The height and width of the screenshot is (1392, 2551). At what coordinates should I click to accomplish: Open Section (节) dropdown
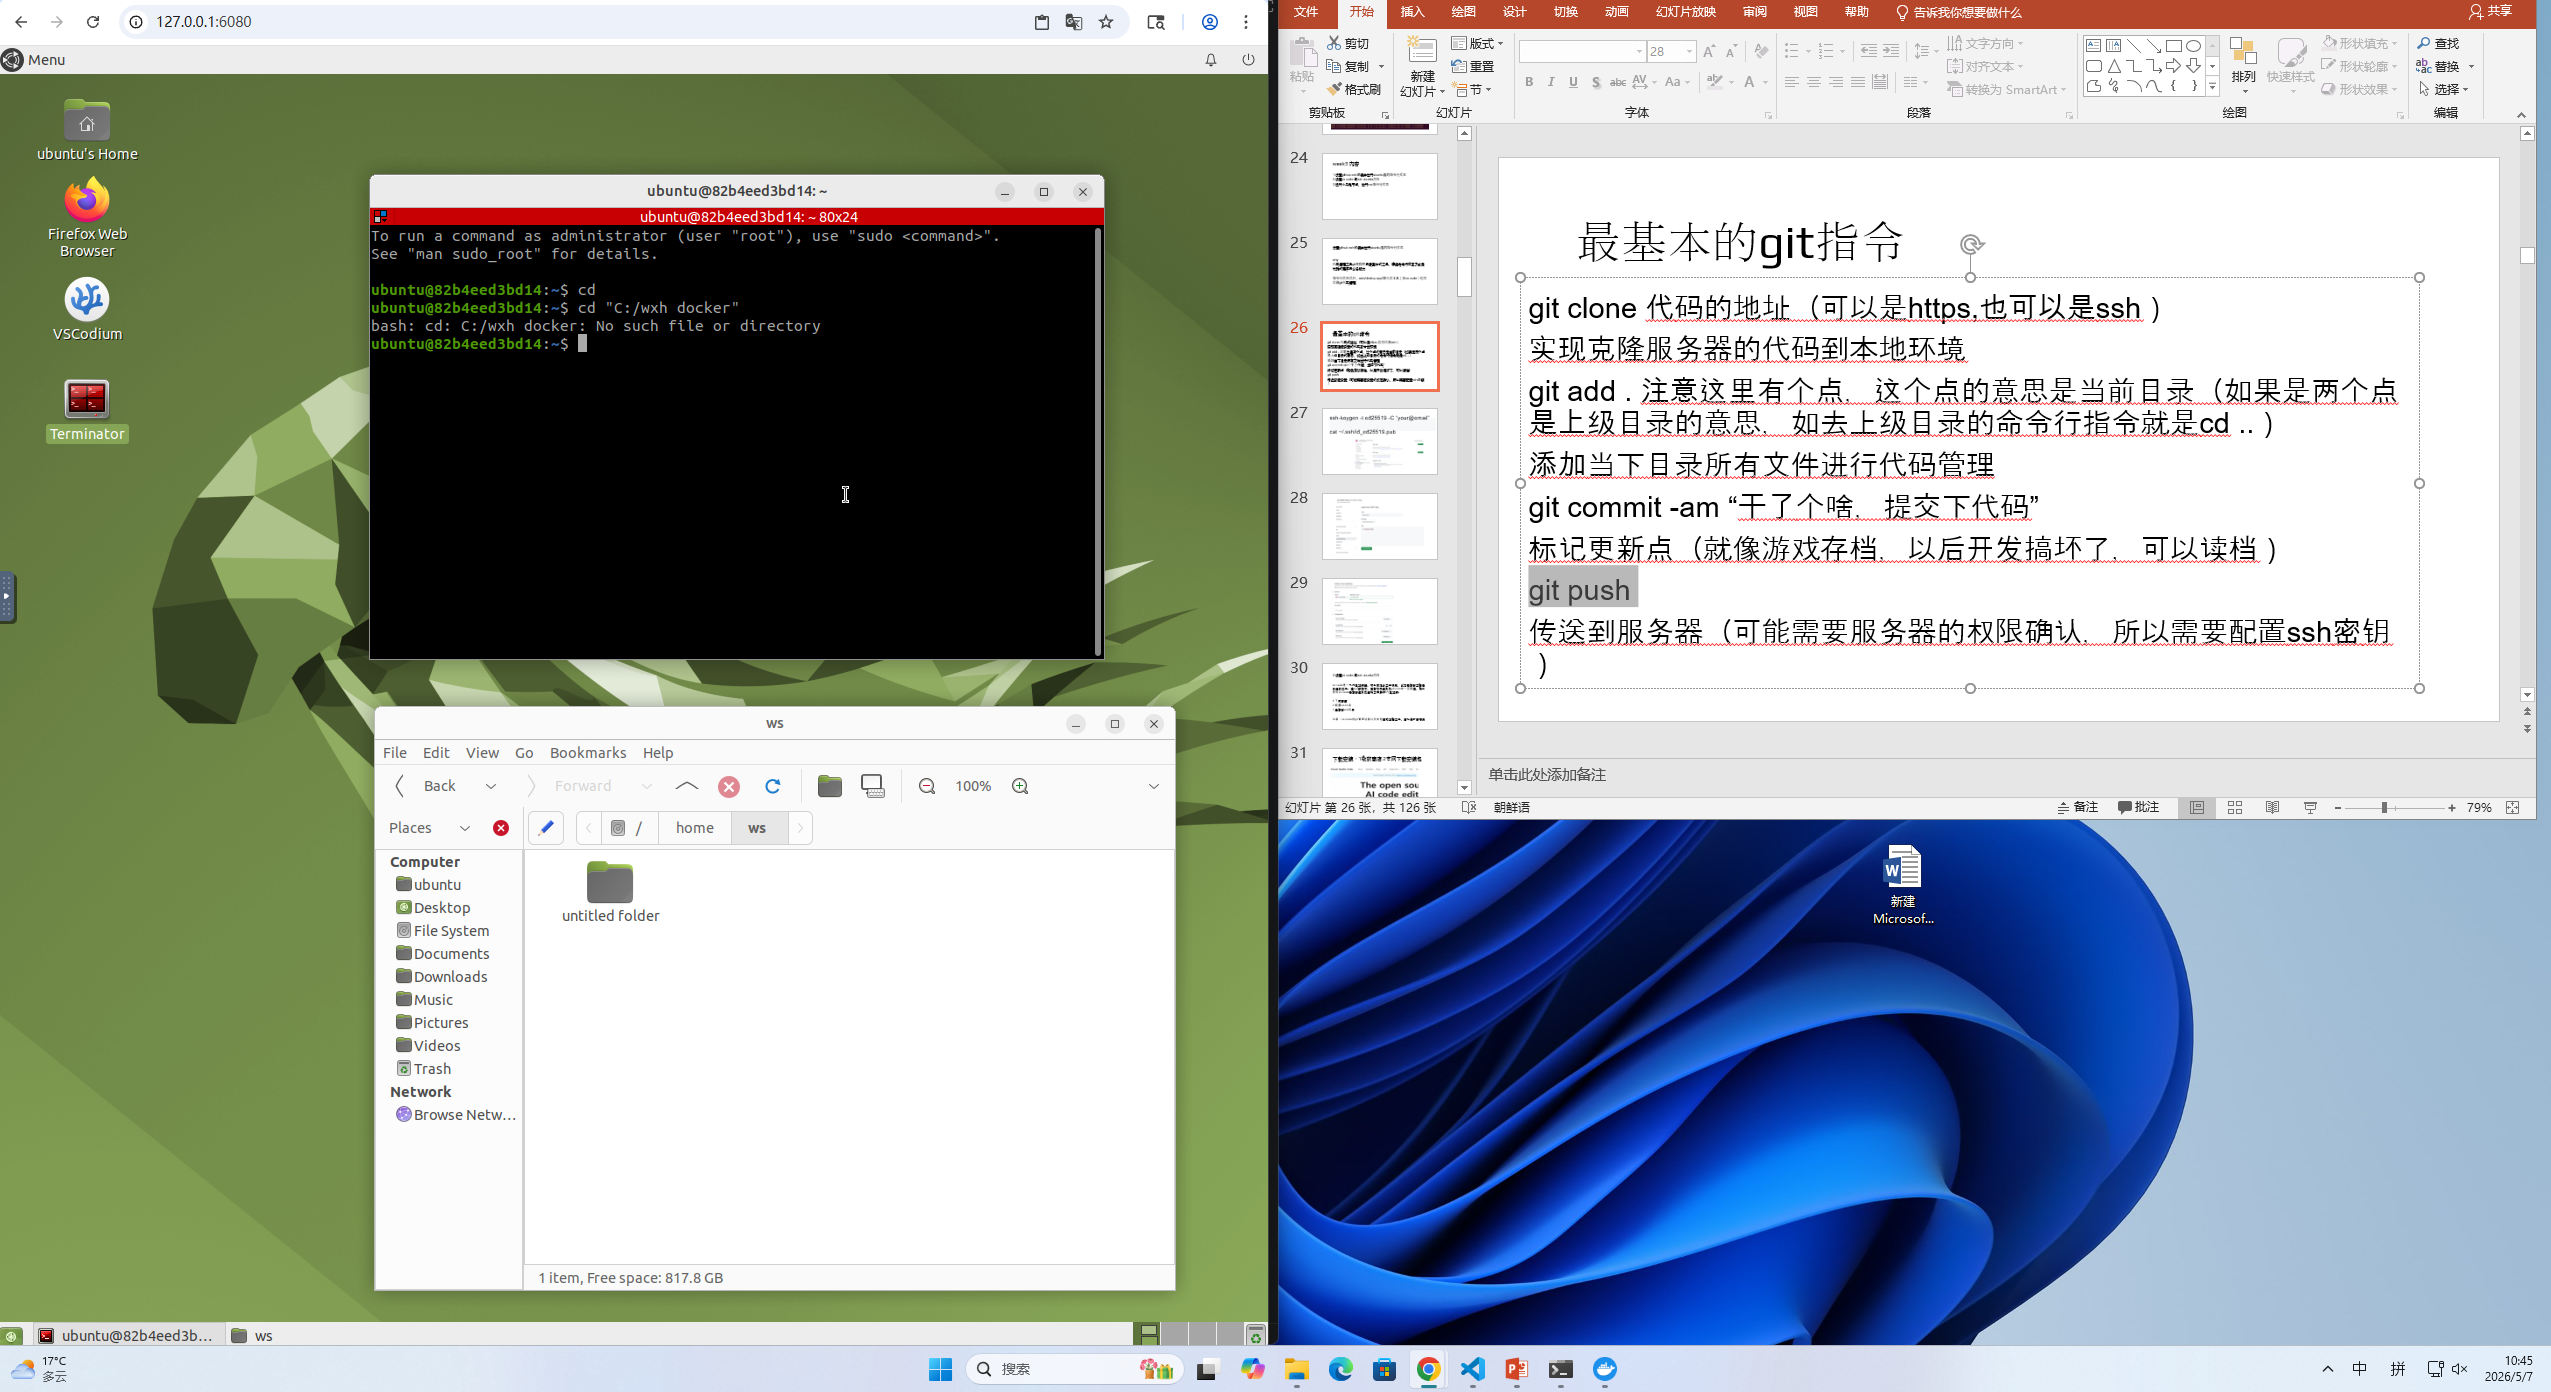(x=1472, y=89)
